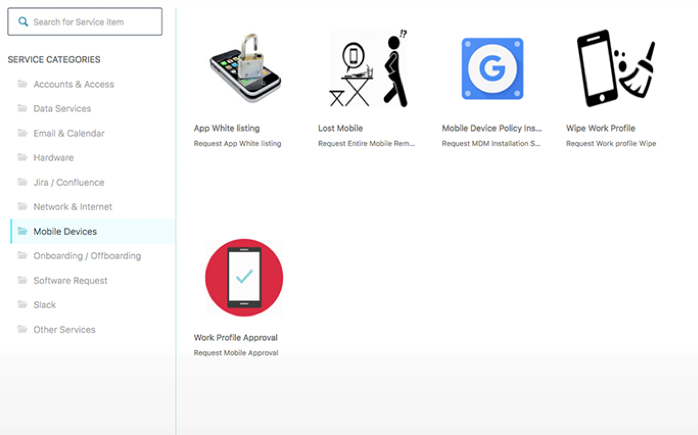Open the App White listing padlock phone icon

(244, 68)
